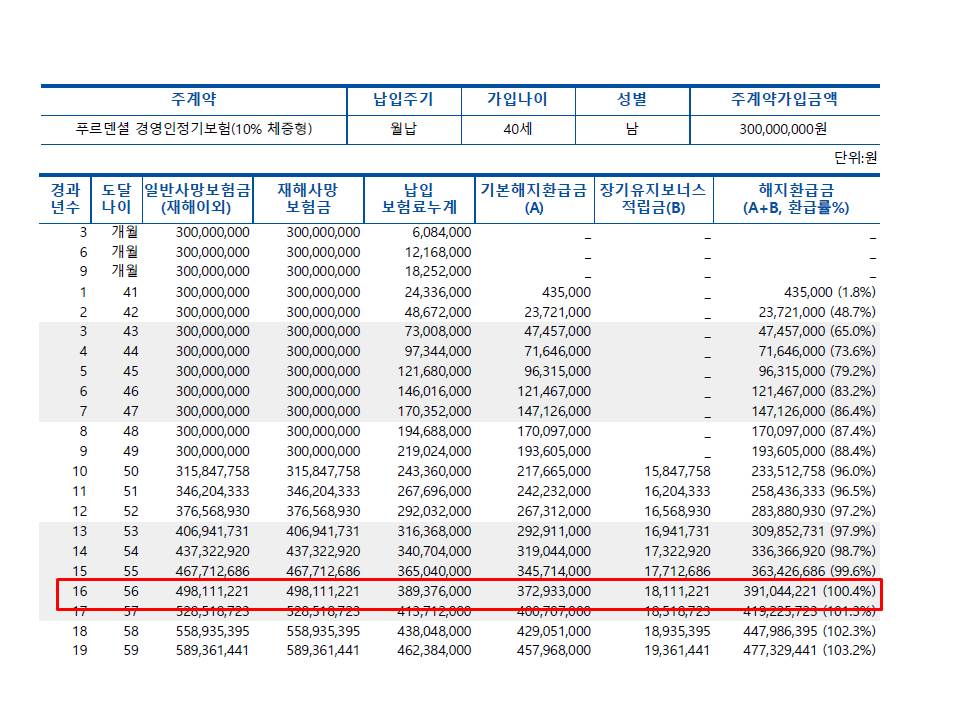
Task: Click bonus reserve value 17,712,686
Action: pos(677,571)
